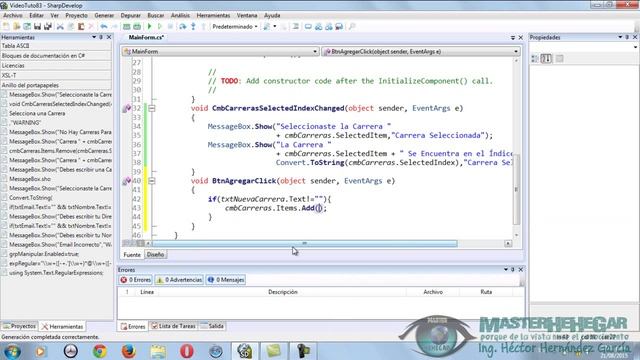Open Depurar menu

pos(131,16)
